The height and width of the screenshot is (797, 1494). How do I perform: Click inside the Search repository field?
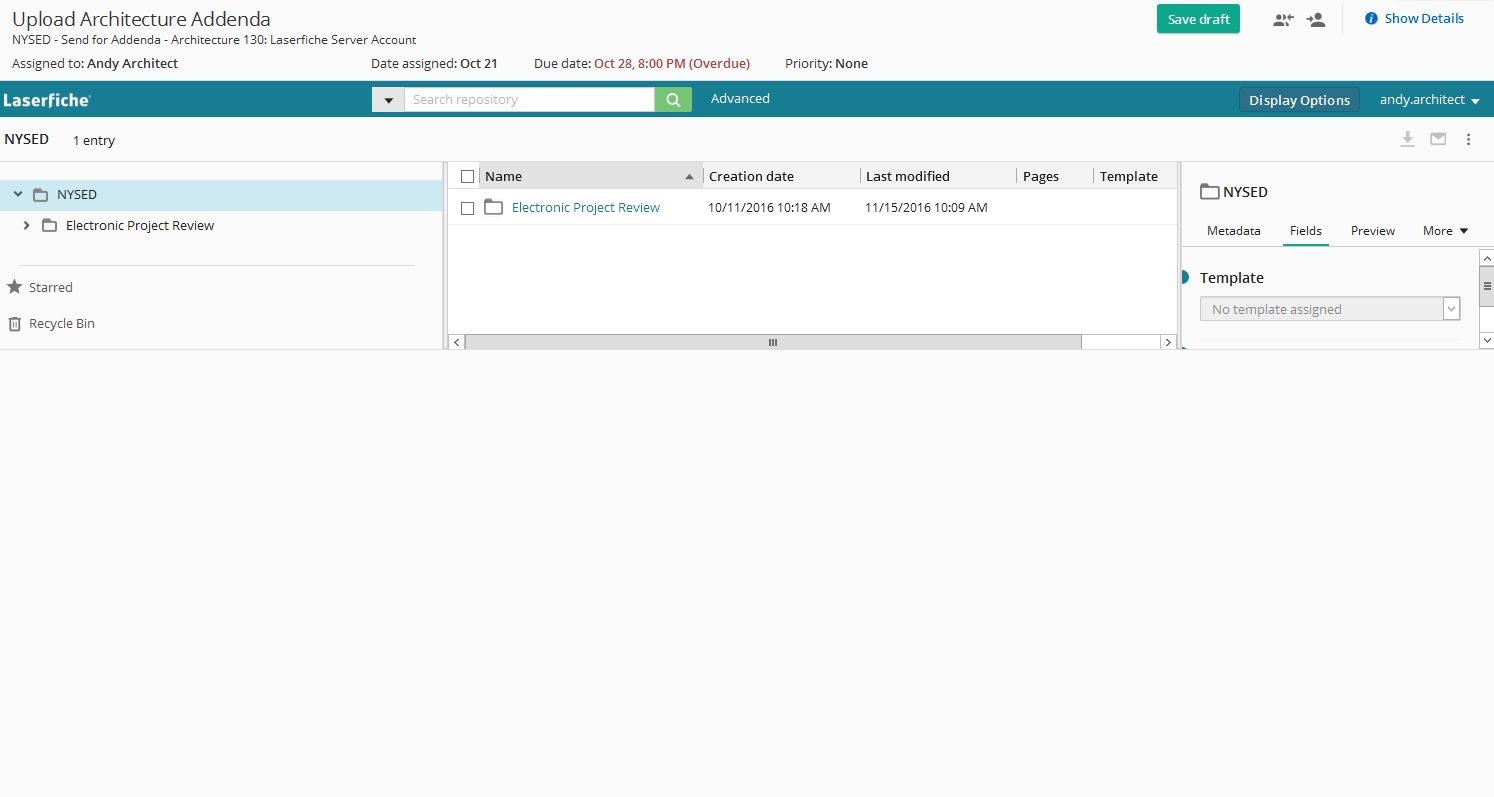coord(529,100)
